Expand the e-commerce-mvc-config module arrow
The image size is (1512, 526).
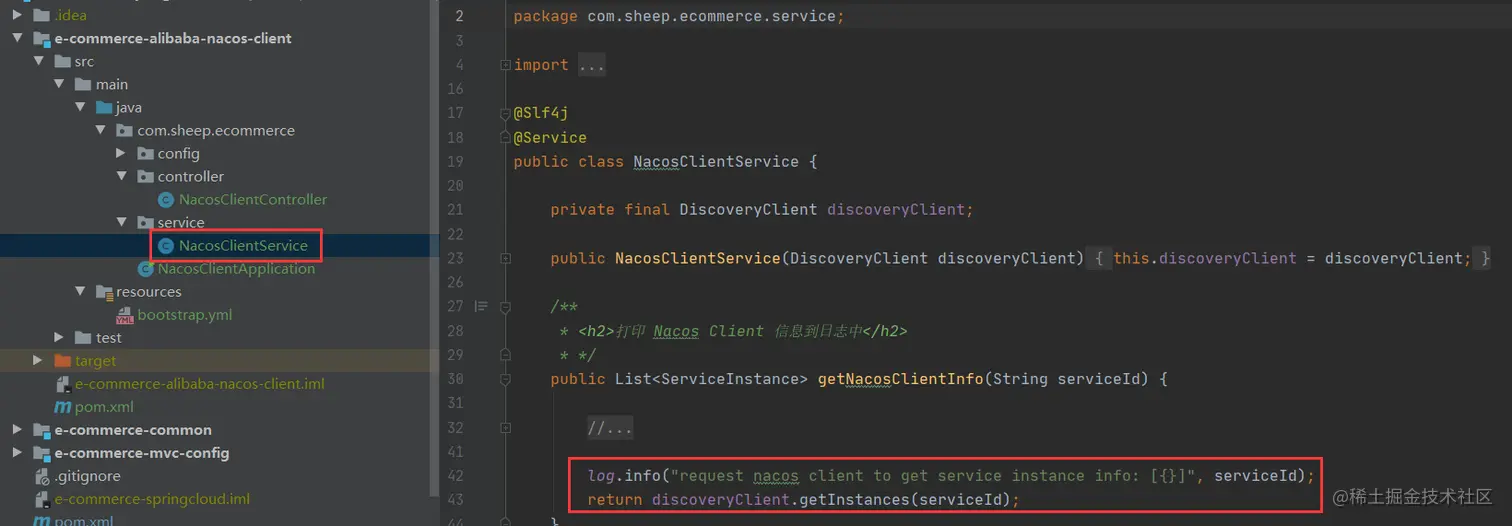(x=17, y=452)
